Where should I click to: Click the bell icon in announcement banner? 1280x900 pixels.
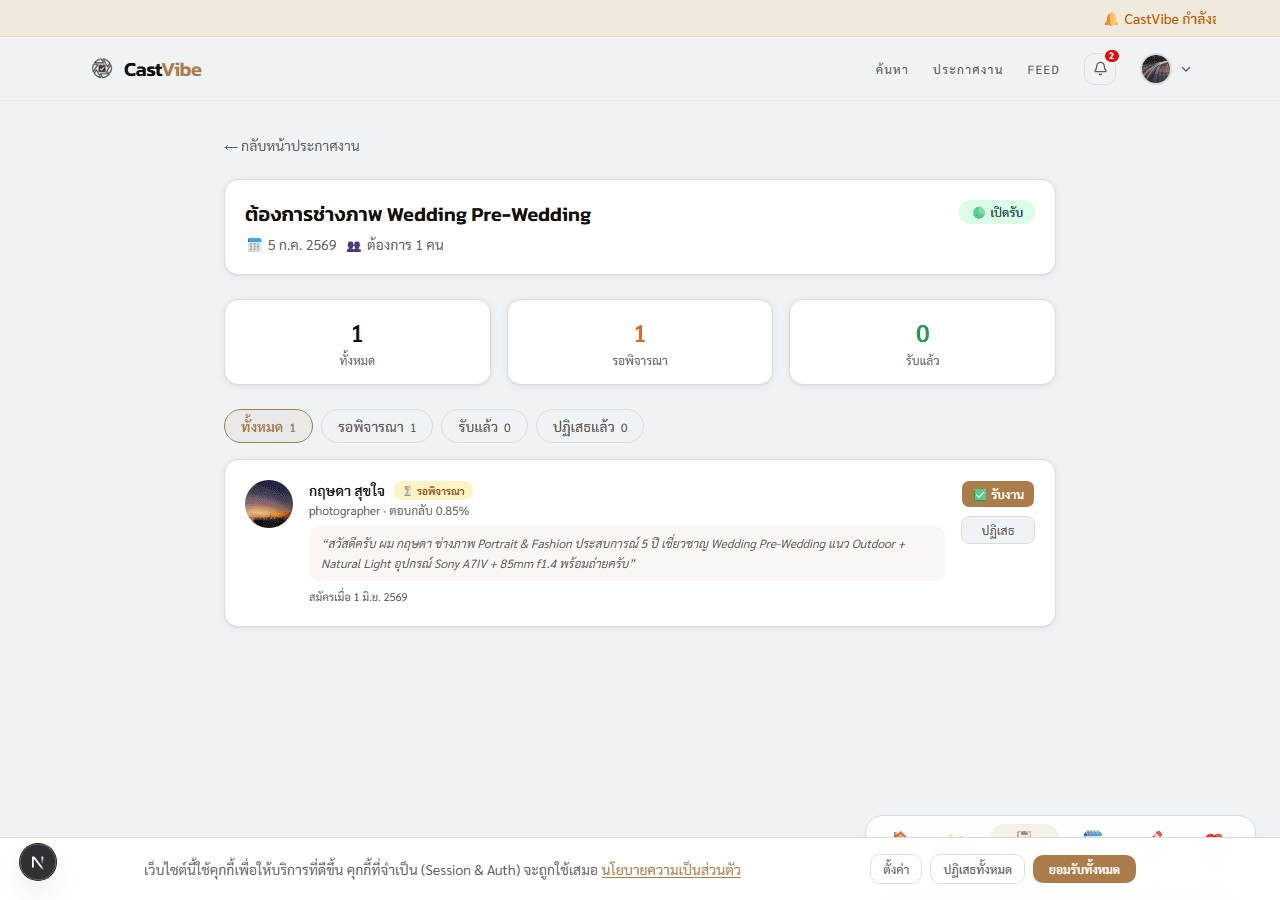[1111, 19]
